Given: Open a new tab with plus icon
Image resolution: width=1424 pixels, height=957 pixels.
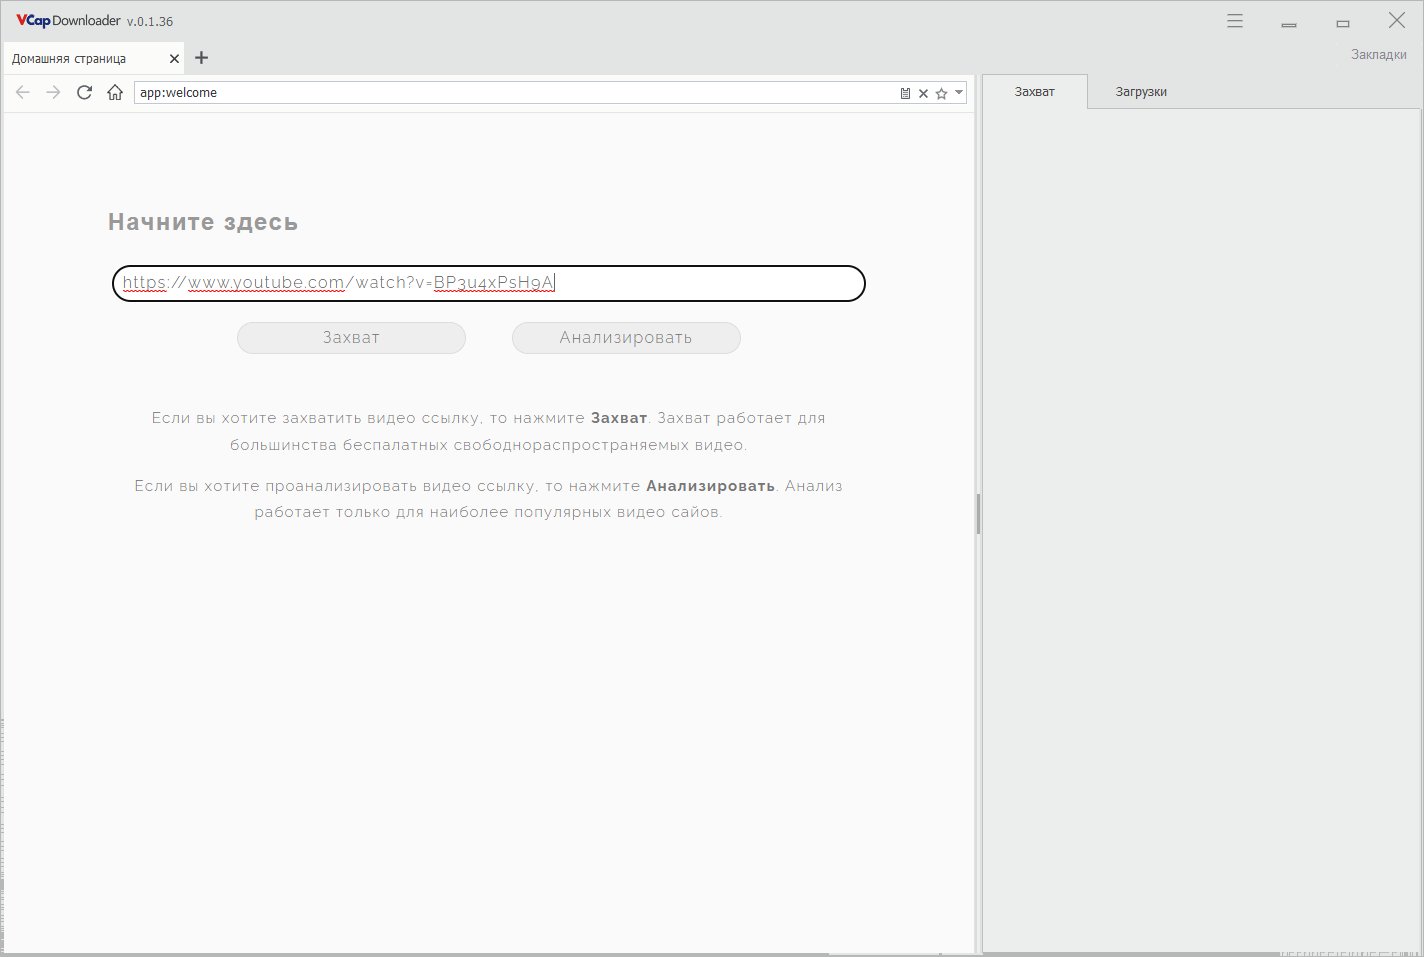Looking at the screenshot, I should [x=201, y=58].
